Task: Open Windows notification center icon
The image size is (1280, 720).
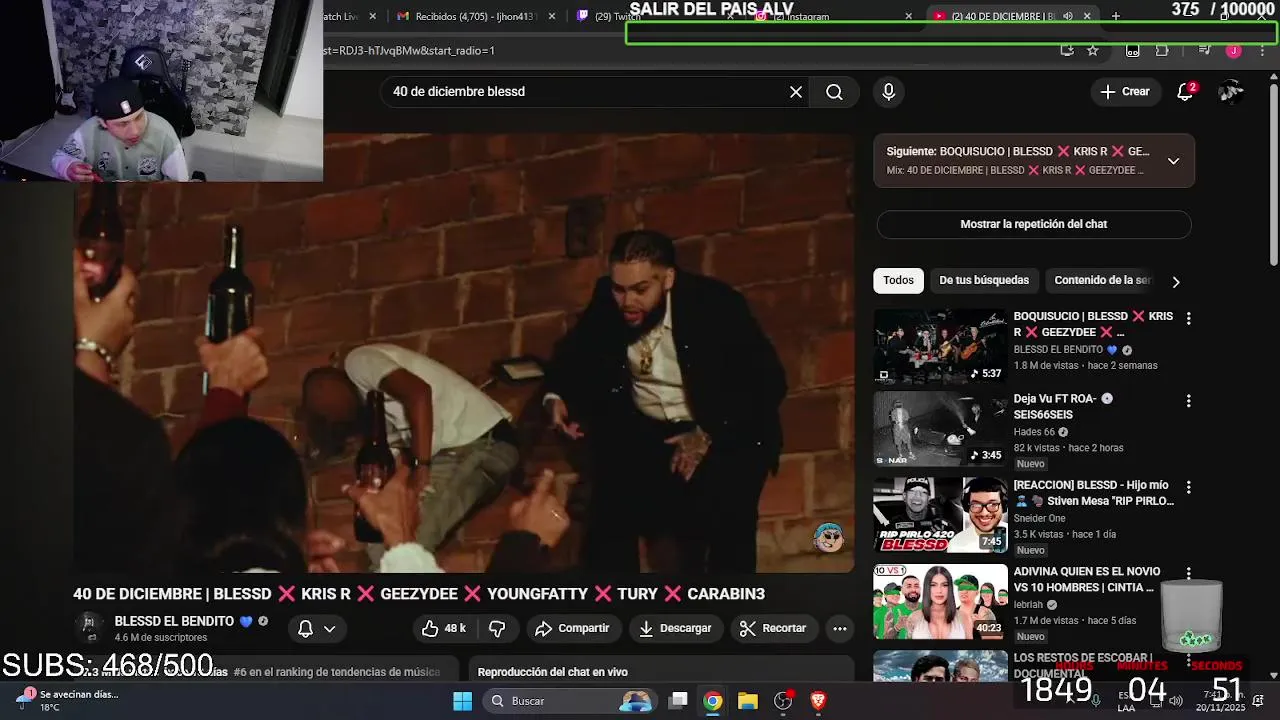Action: 1258,700
